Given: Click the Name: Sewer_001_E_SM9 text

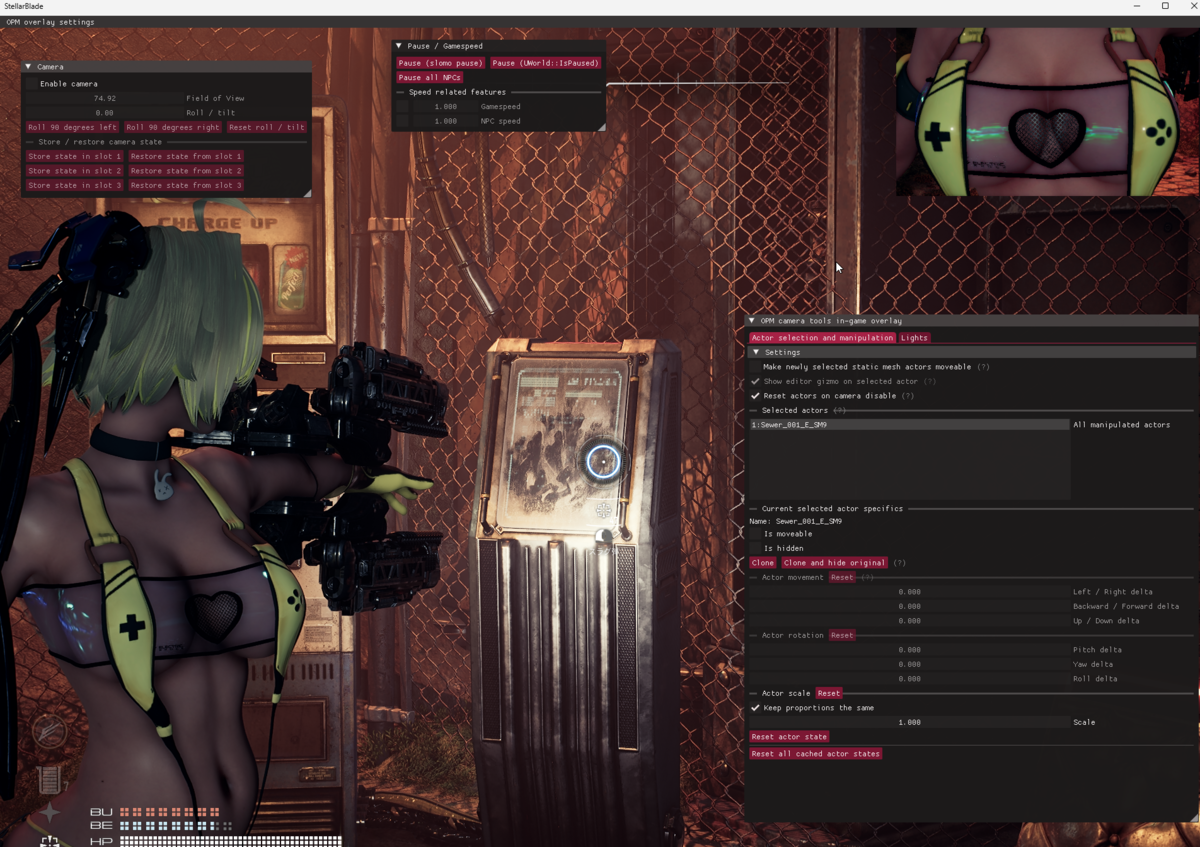Looking at the screenshot, I should 795,521.
